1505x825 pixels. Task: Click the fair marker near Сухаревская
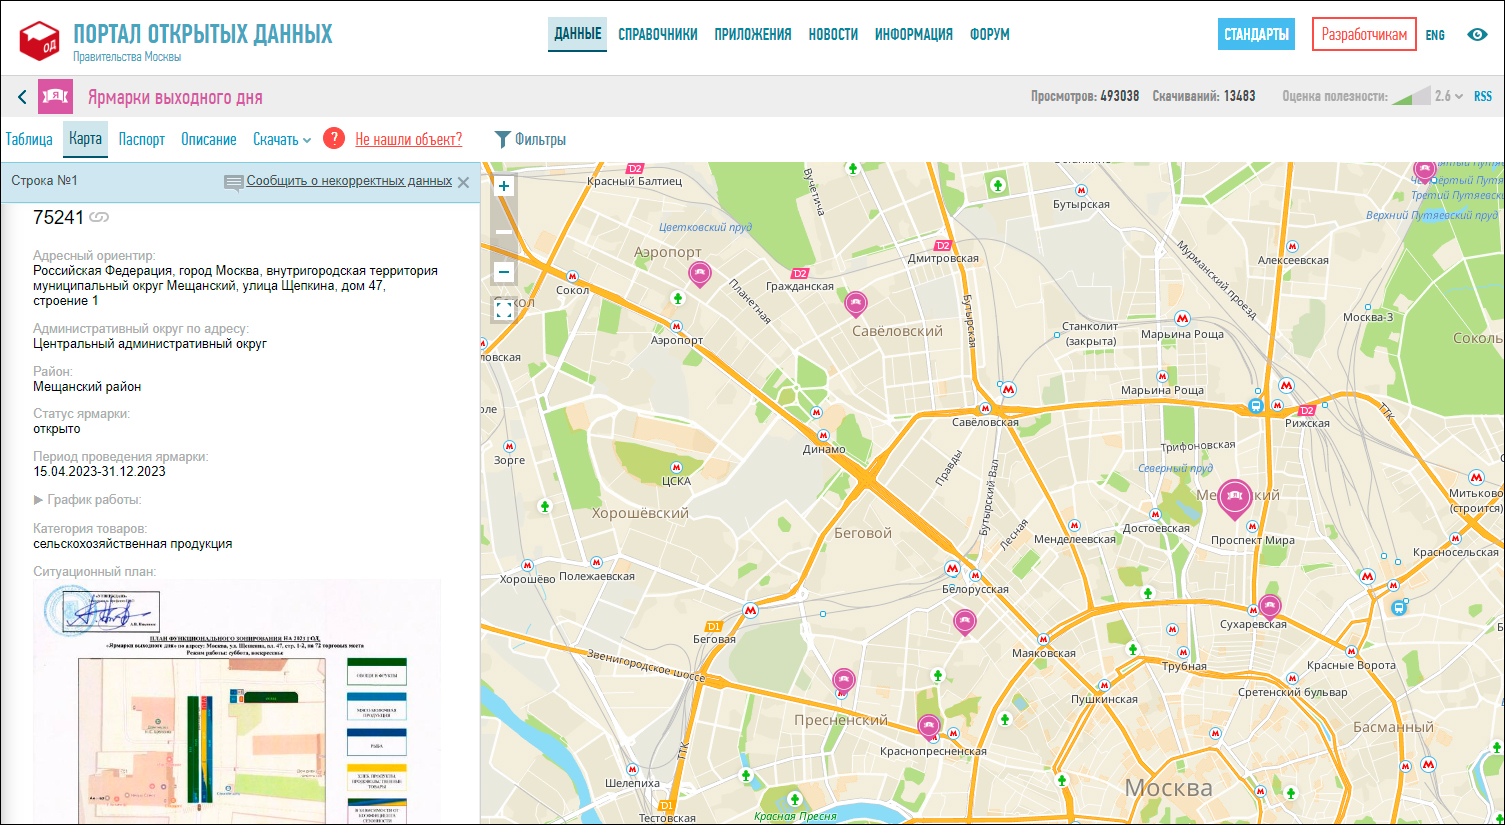(x=1269, y=605)
